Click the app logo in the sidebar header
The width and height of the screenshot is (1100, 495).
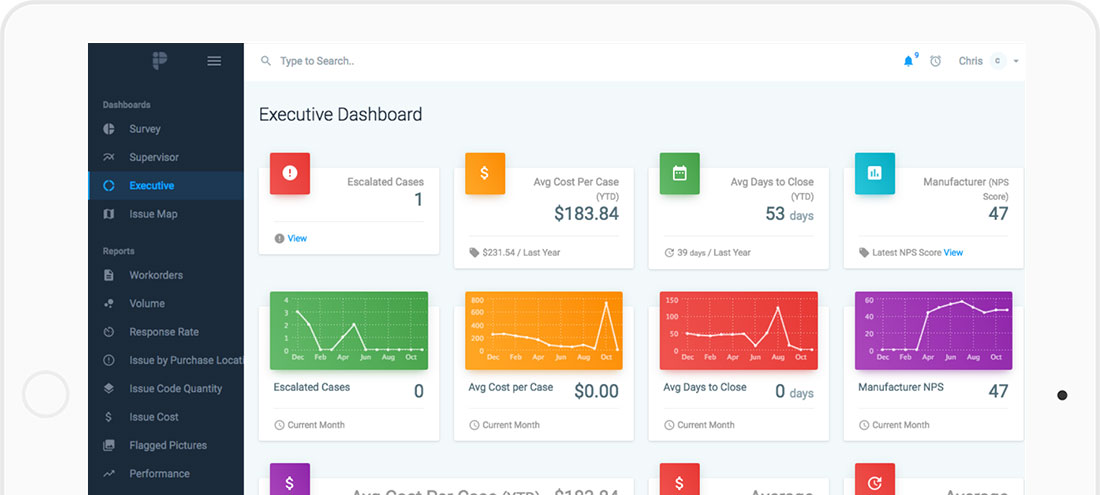(159, 61)
